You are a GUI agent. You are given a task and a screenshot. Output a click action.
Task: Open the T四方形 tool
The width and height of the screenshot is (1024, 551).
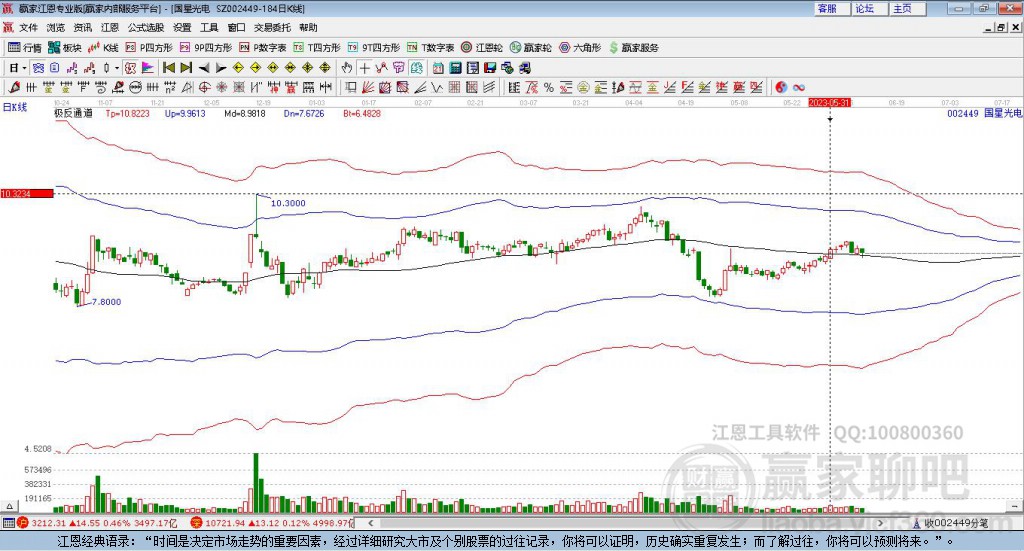(x=317, y=48)
